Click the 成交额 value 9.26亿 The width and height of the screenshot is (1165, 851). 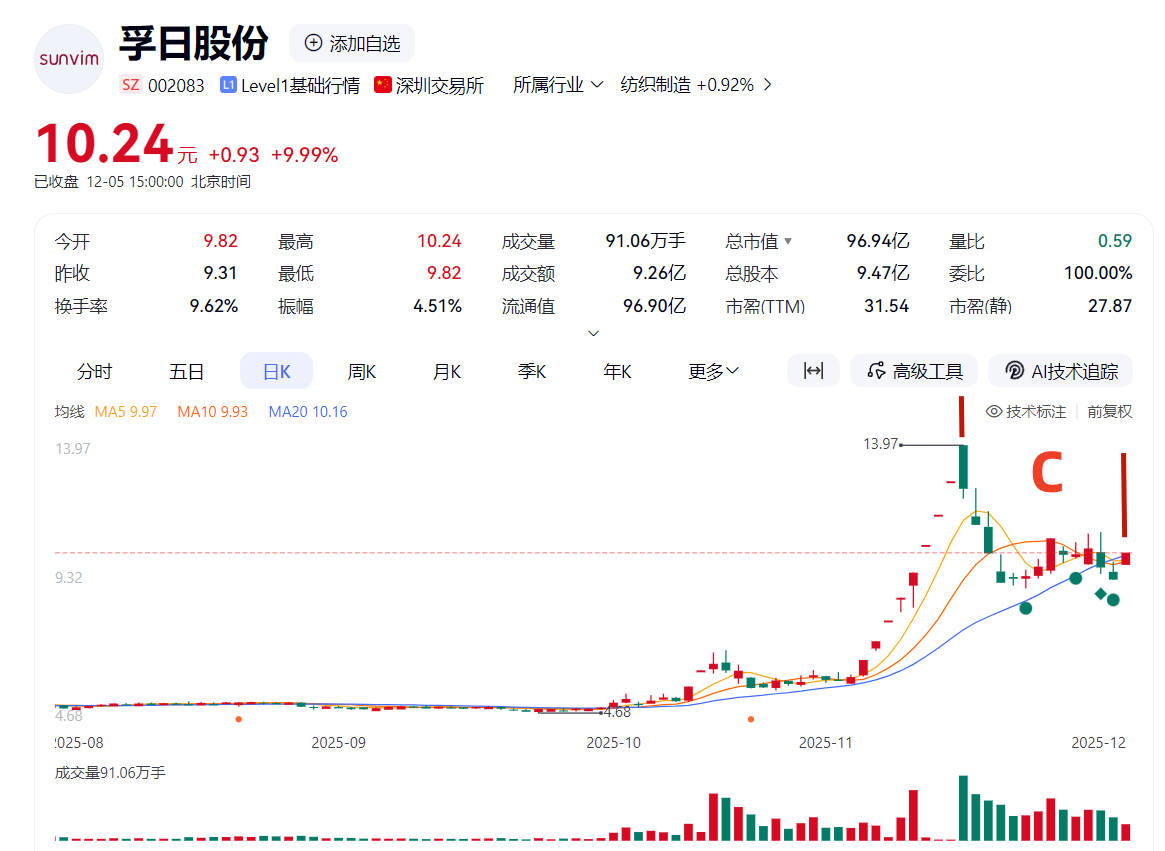[659, 274]
